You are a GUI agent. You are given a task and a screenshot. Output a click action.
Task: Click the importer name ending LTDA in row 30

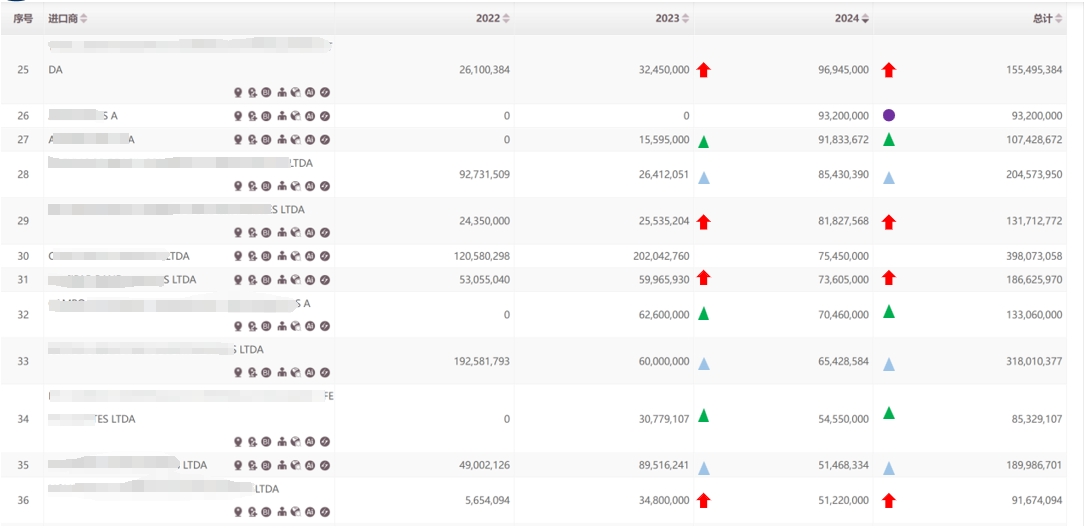(x=118, y=256)
